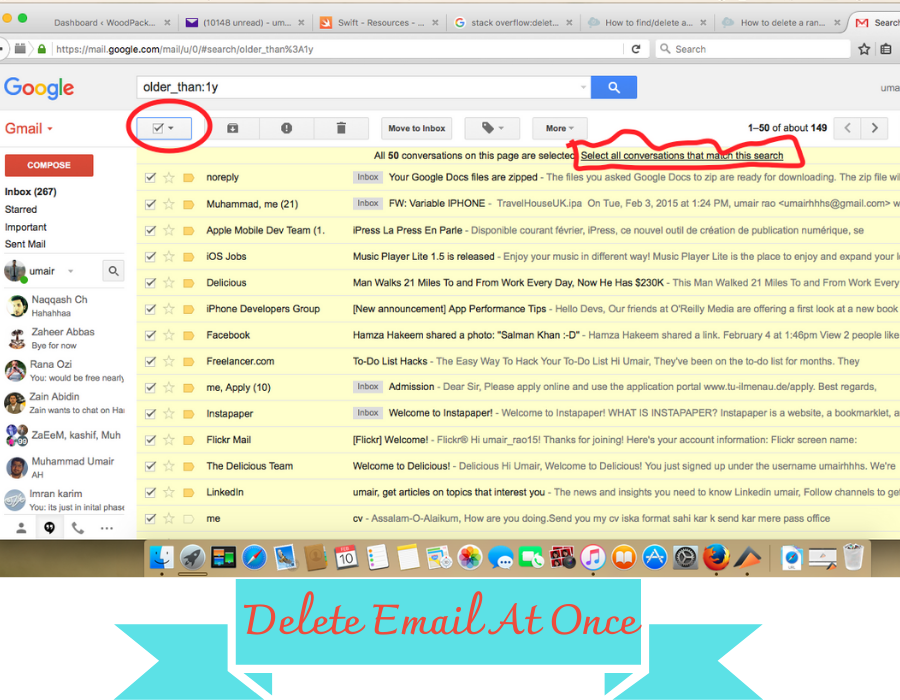Open phone calls icon in chat footer
The height and width of the screenshot is (700, 900).
click(x=78, y=528)
